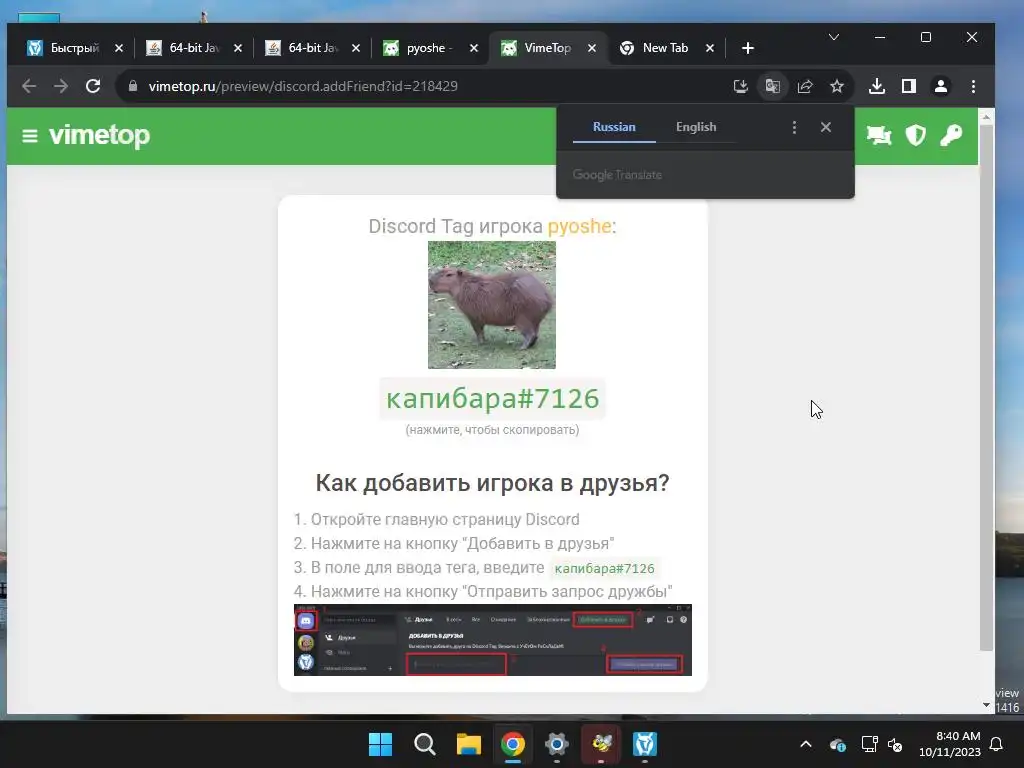Copy the large капибара#7126 tag
The width and height of the screenshot is (1024, 768).
[492, 398]
